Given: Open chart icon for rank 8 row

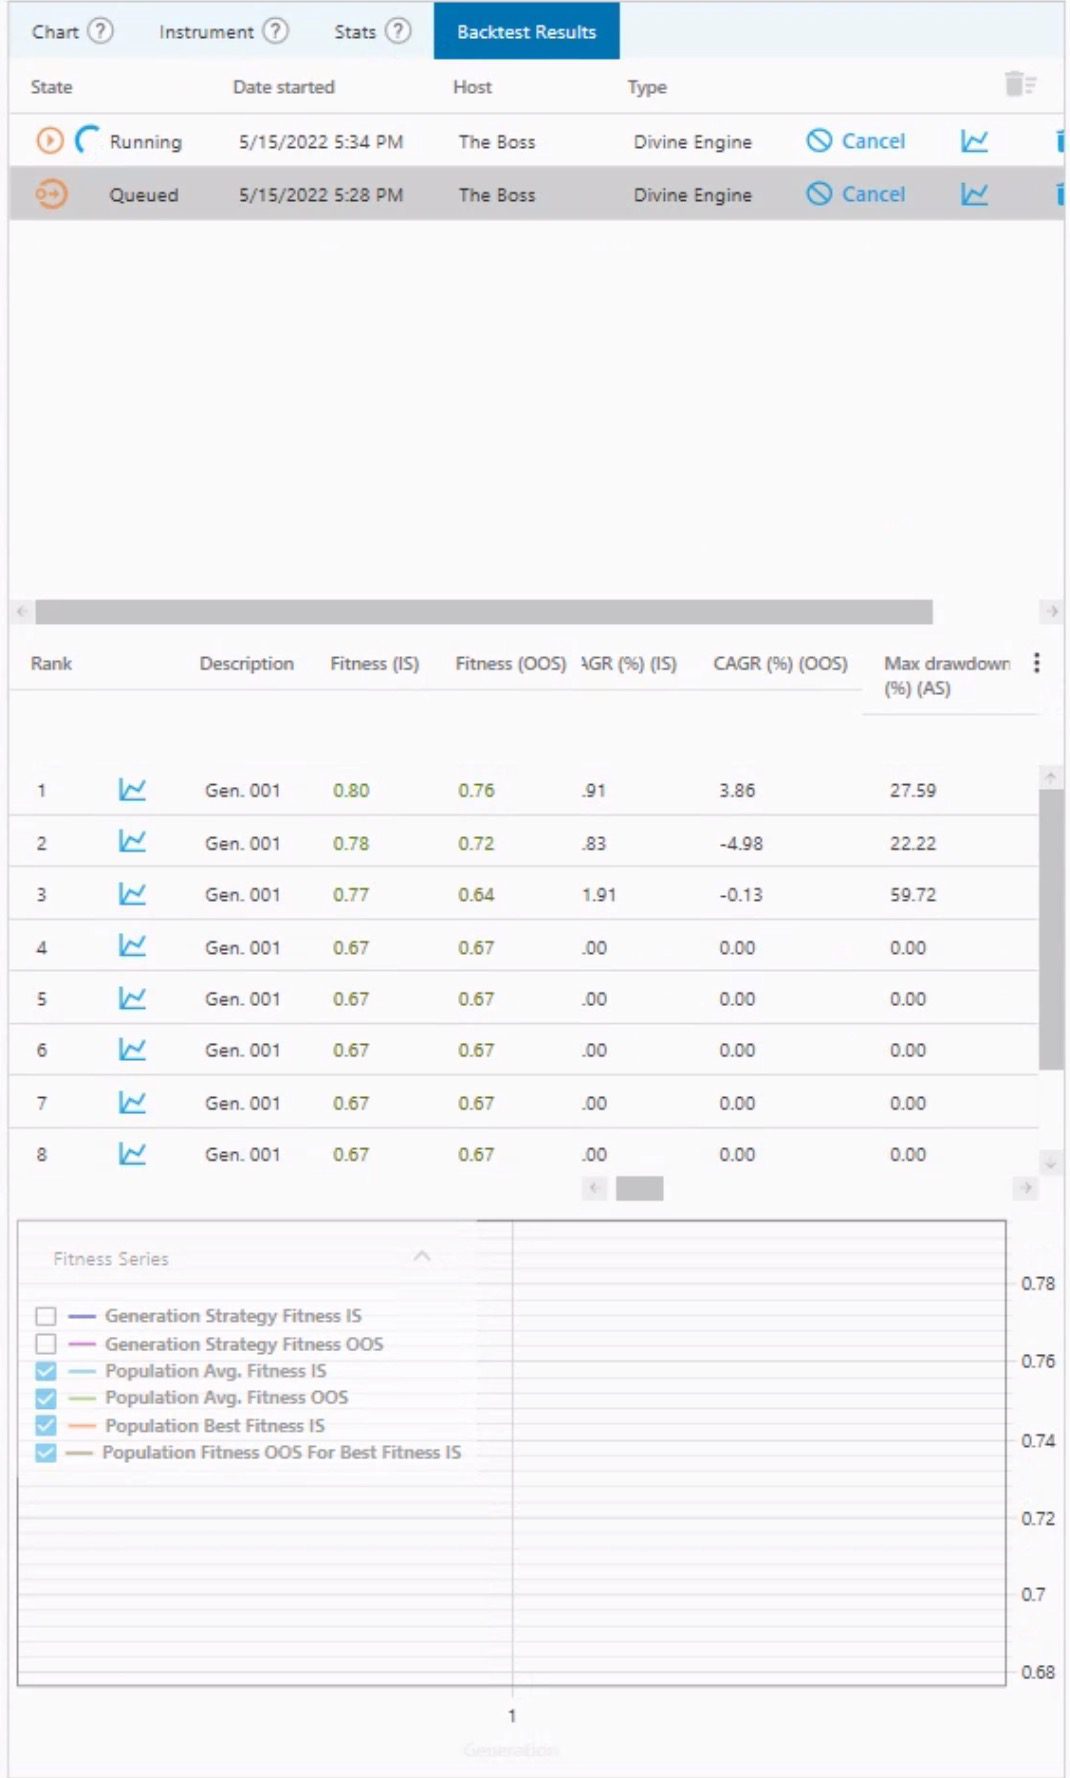Looking at the screenshot, I should click(132, 1154).
